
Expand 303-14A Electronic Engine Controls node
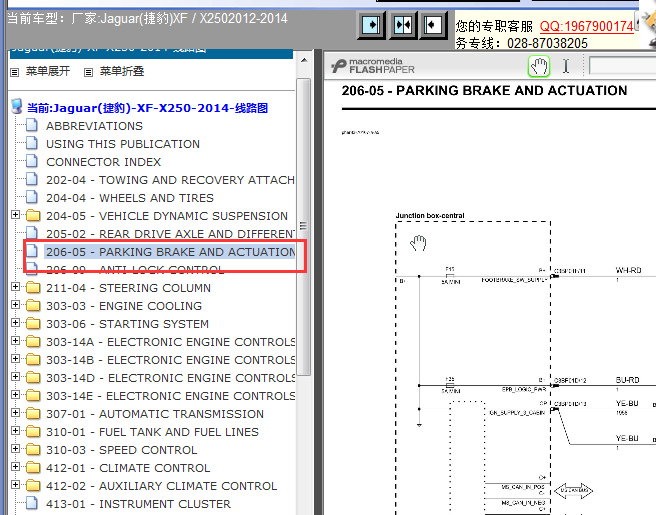coord(15,341)
